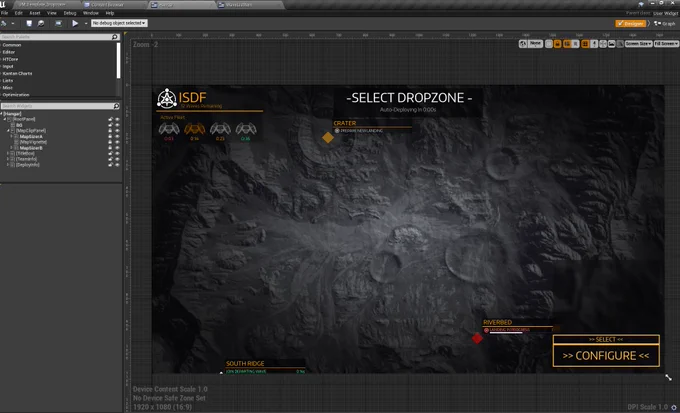
Task: Select MapSizerB in the hierarchy
Action: click(31, 148)
